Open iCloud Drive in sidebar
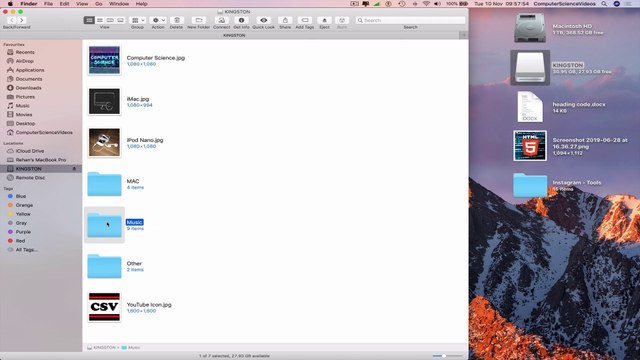The image size is (640, 360). 30,151
